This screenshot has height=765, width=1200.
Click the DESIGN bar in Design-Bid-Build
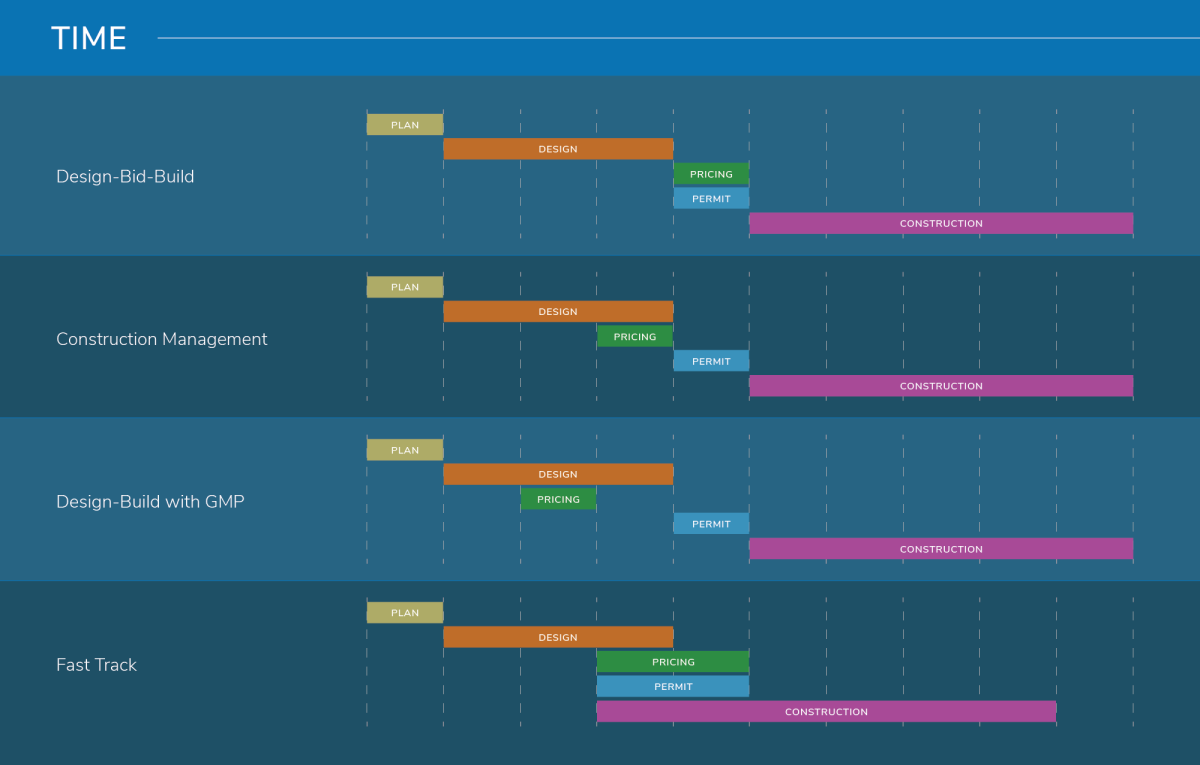(x=558, y=149)
